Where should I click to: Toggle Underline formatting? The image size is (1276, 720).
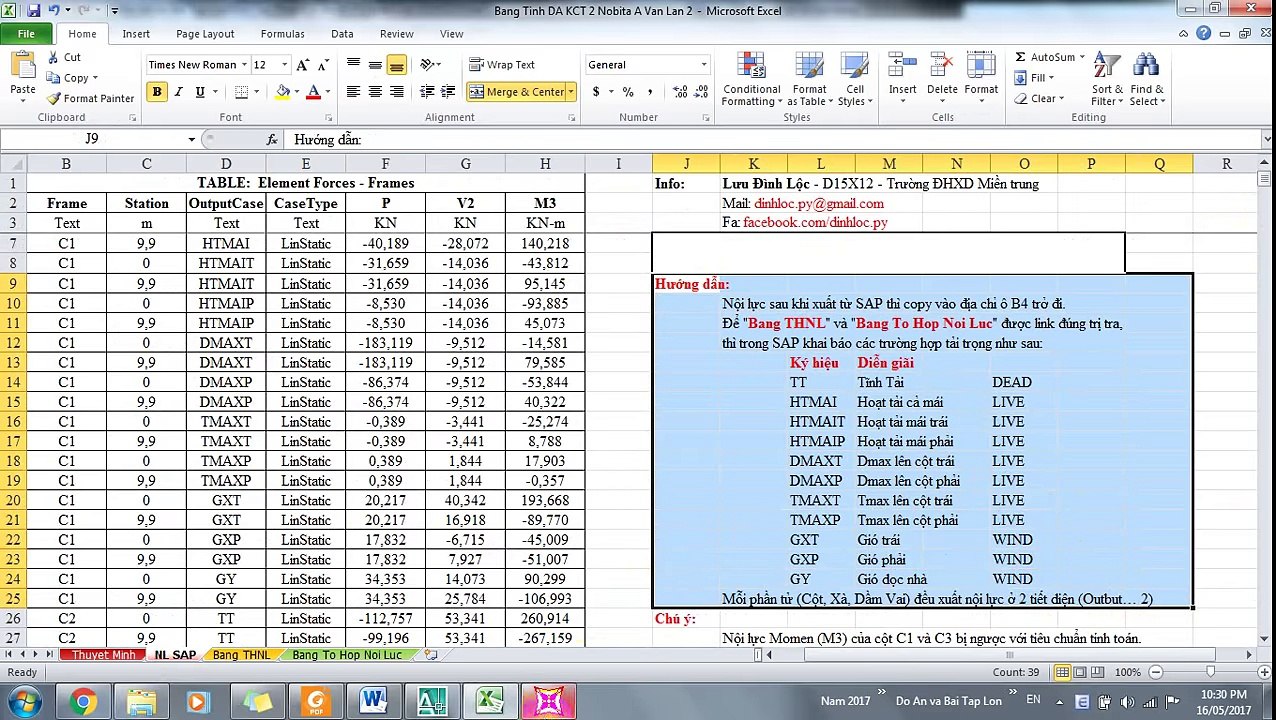(x=200, y=92)
